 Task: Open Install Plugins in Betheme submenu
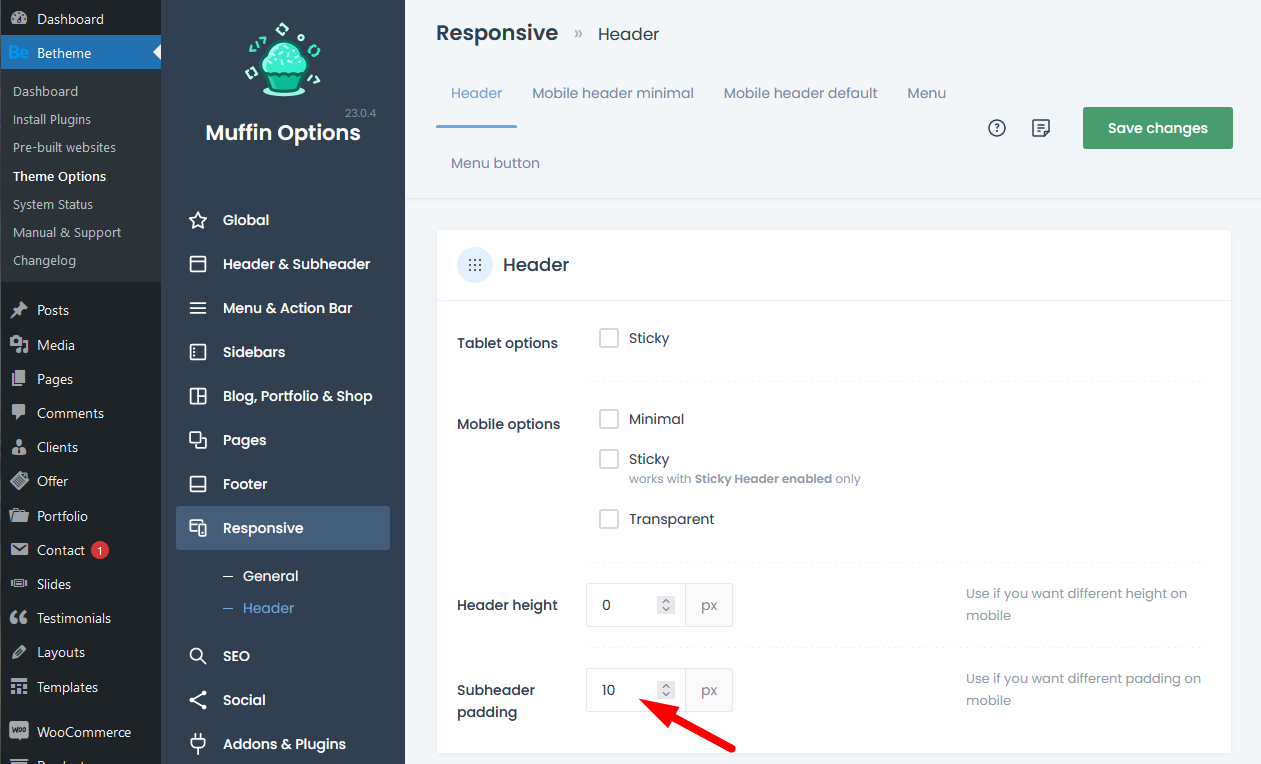tap(52, 119)
